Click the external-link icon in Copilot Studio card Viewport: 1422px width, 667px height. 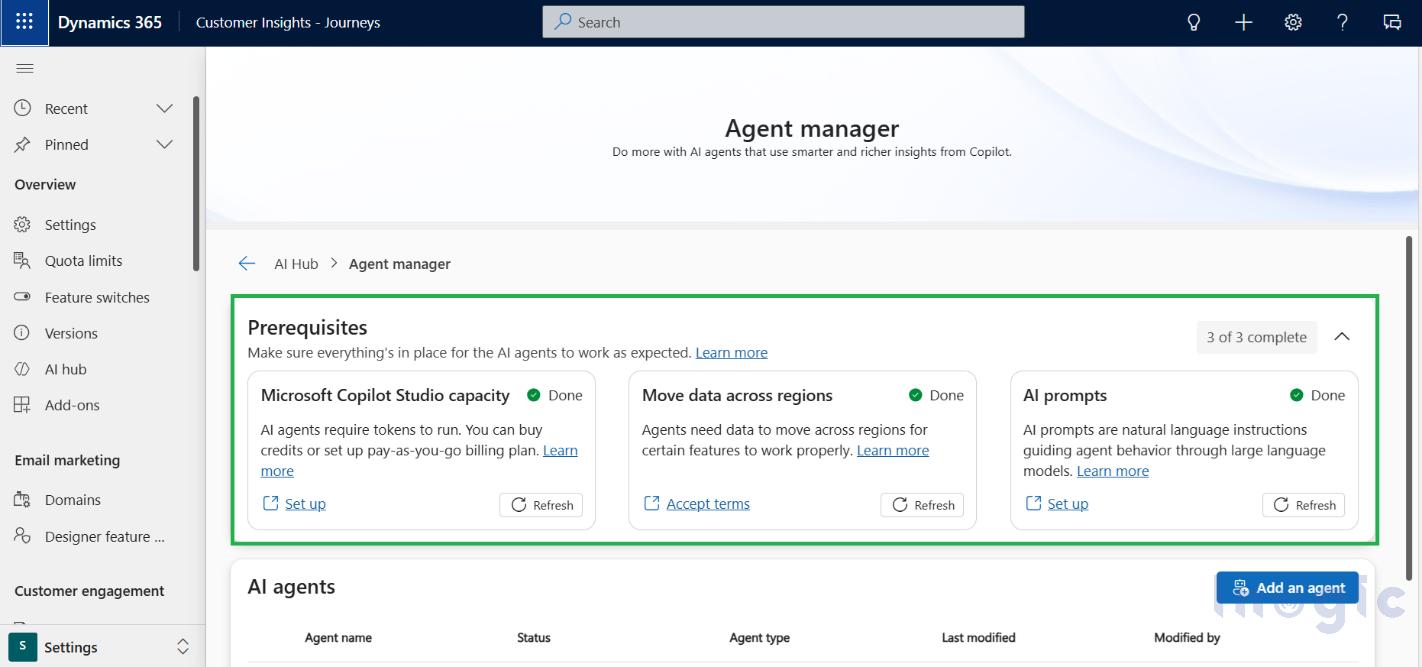coord(270,503)
